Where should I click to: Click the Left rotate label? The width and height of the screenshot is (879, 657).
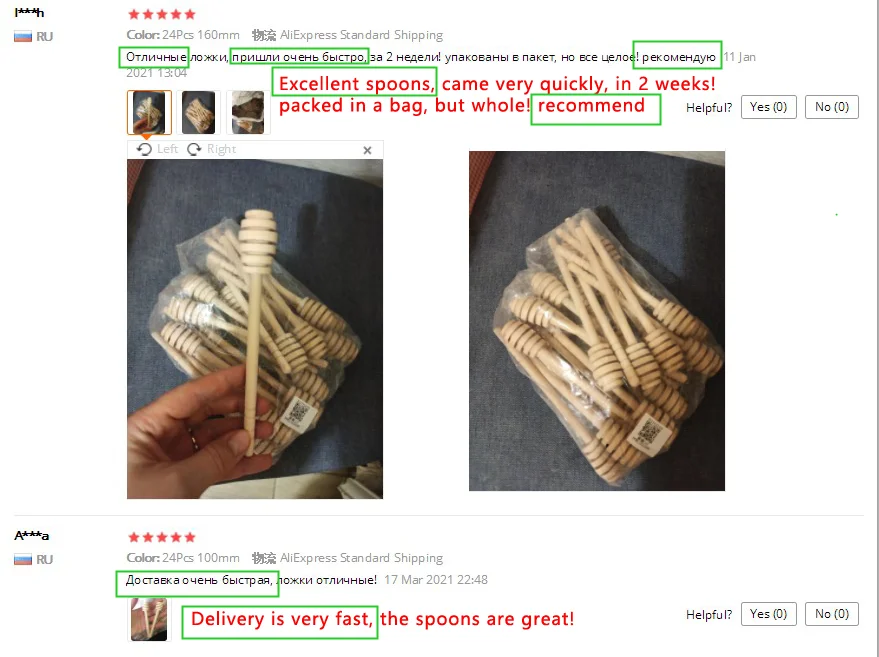coord(167,149)
